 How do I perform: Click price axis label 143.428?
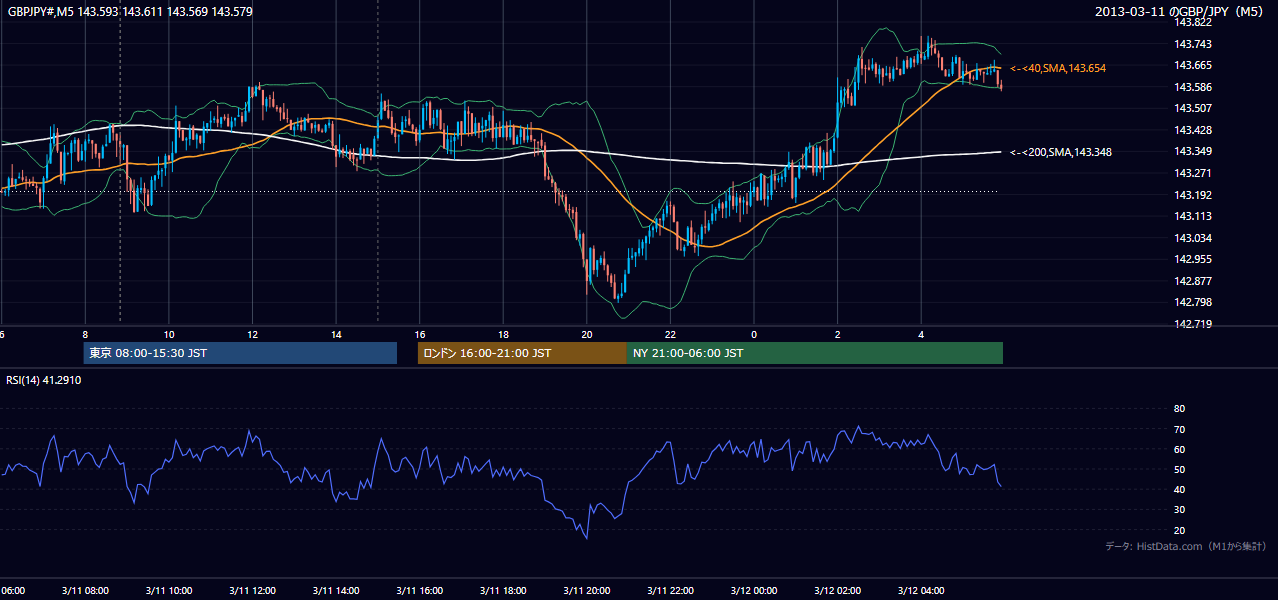click(x=1194, y=130)
